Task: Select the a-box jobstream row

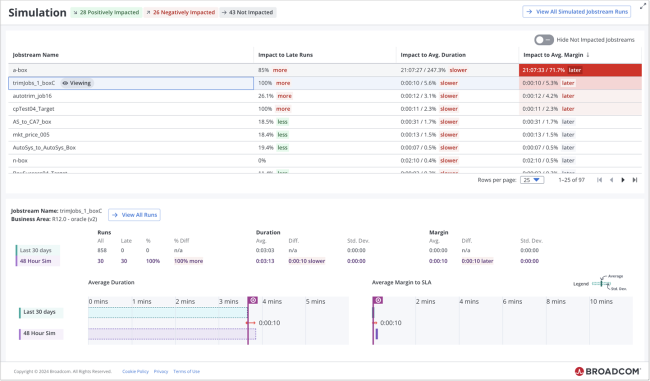Action: [x=325, y=70]
